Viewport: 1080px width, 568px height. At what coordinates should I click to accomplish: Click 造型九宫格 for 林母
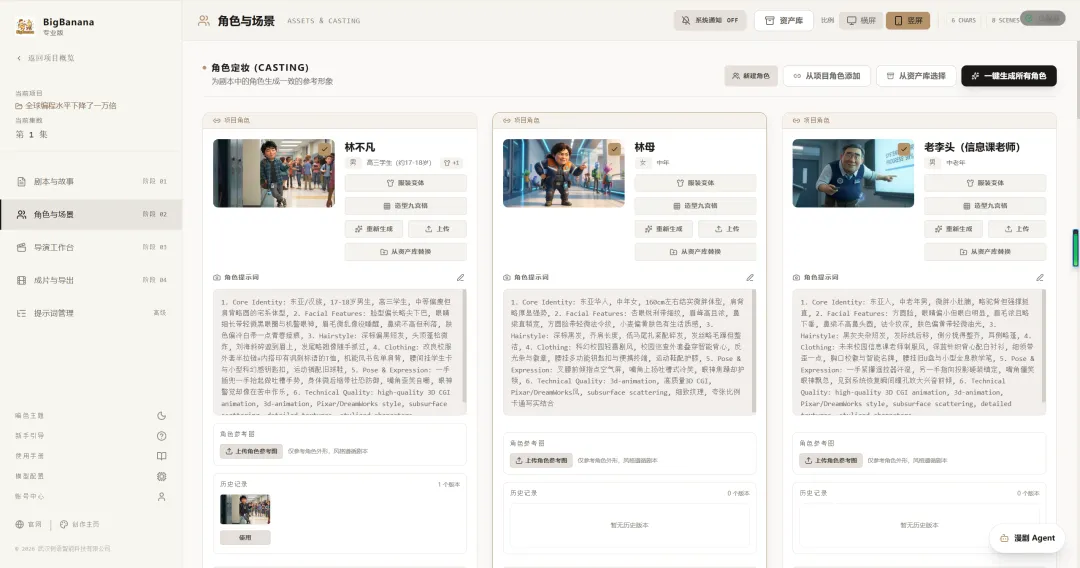[x=695, y=206]
